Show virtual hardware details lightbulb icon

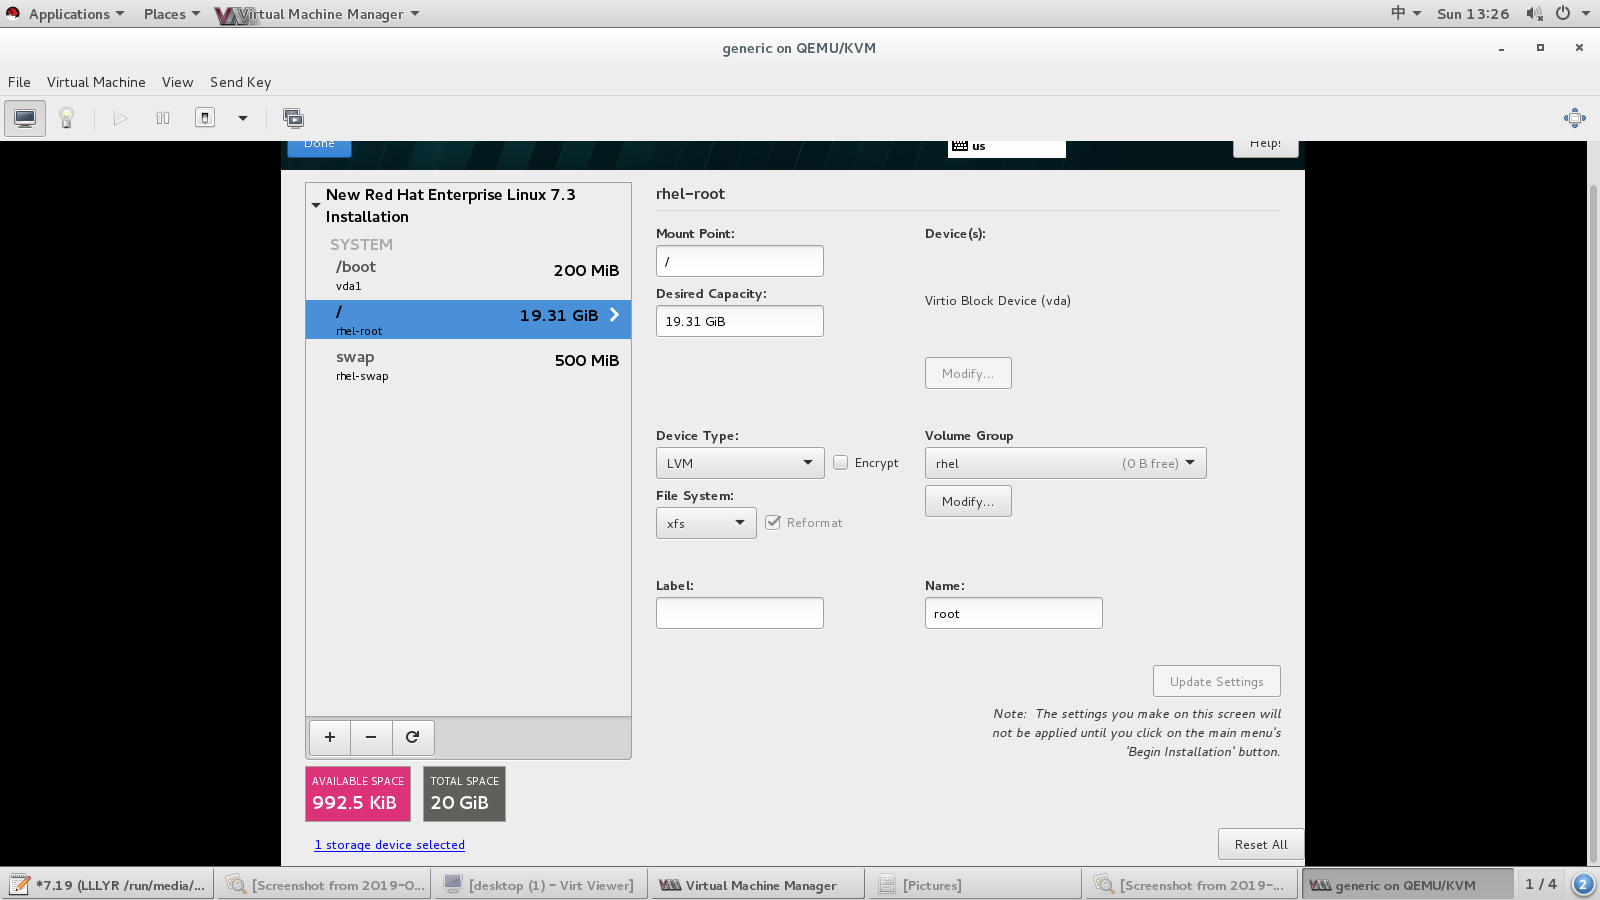pos(67,118)
